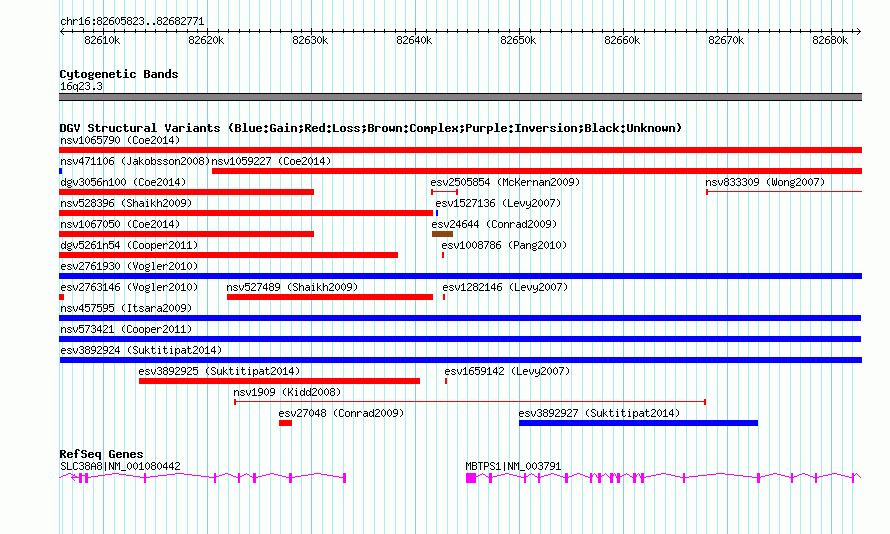
Task: Click the small red esv2763146 loss marker
Action: tap(61, 297)
